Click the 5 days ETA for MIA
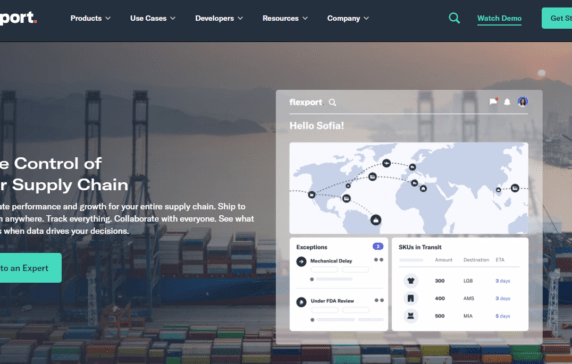572x364 pixels. (x=503, y=316)
